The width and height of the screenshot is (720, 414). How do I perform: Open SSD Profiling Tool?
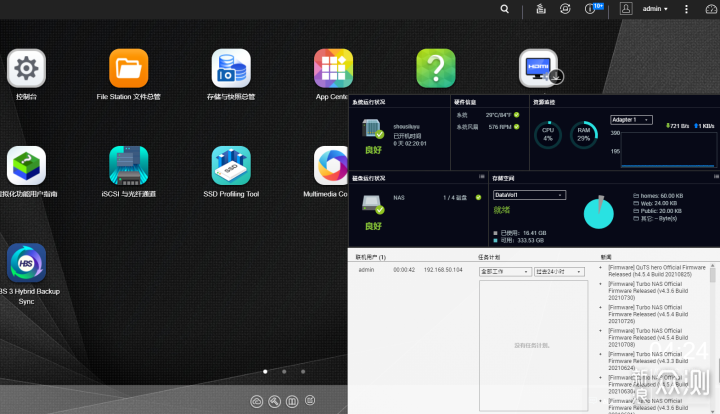point(231,166)
